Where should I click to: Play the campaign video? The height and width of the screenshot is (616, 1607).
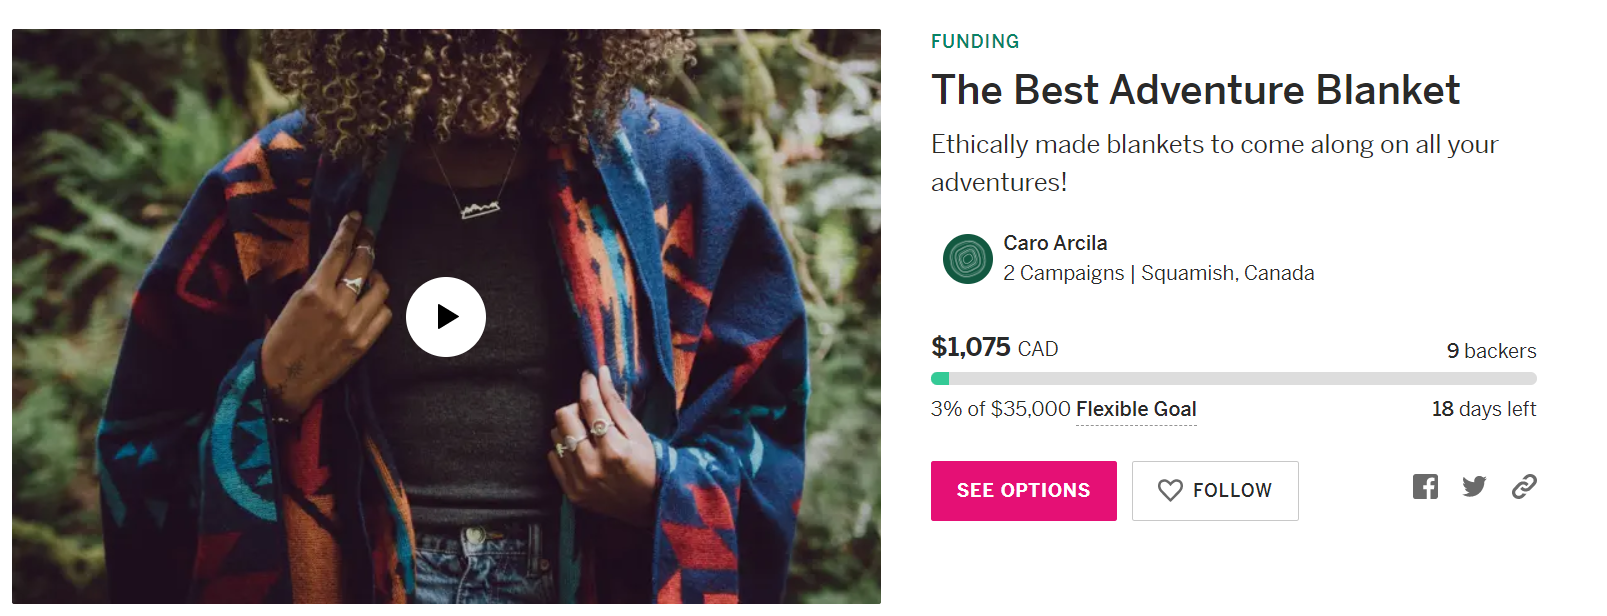point(446,317)
